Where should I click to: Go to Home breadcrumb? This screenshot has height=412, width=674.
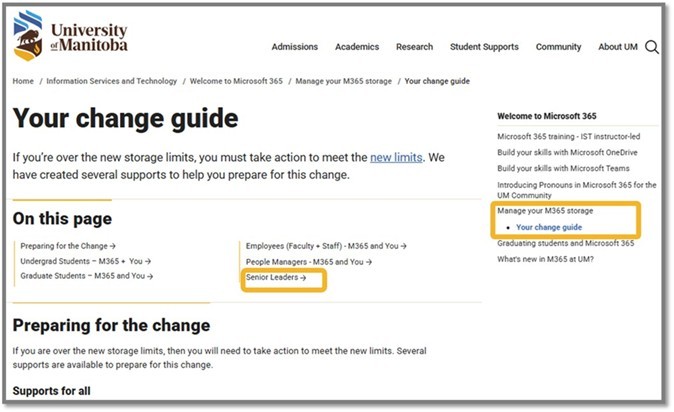point(23,81)
